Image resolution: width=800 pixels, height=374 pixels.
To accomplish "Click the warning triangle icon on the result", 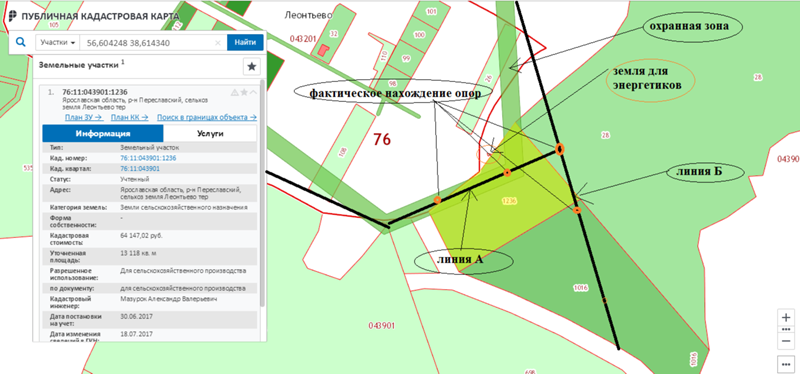I will [235, 92].
